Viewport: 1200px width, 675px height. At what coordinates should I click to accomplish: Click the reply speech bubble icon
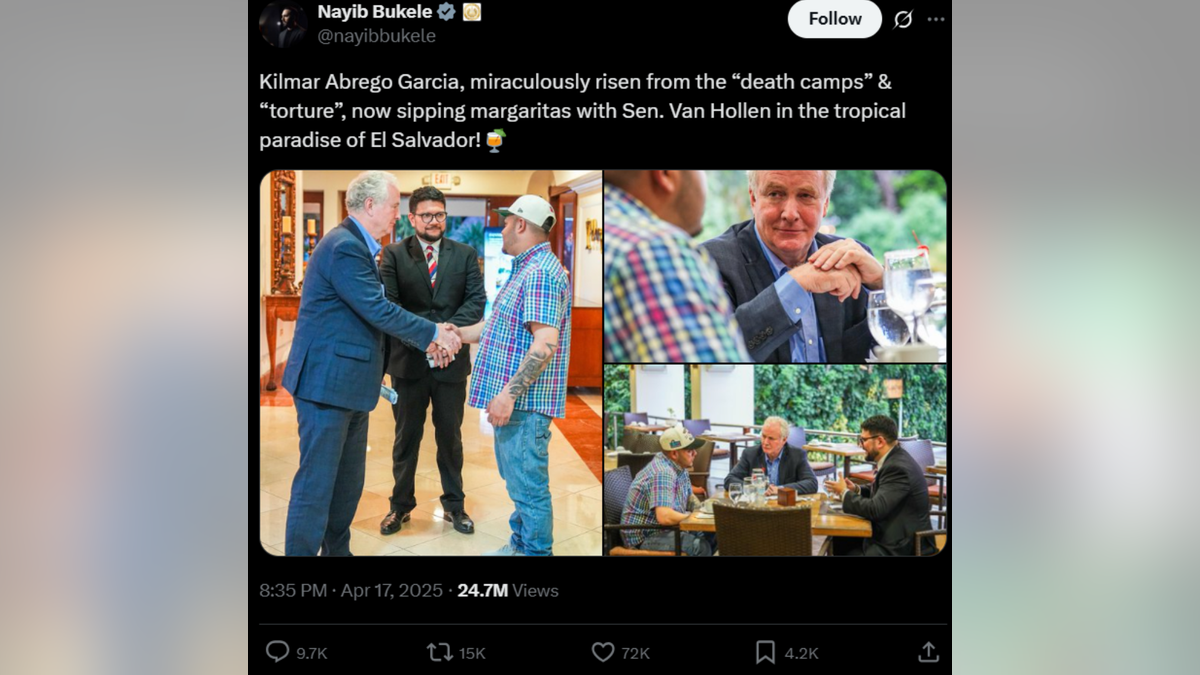coord(277,652)
